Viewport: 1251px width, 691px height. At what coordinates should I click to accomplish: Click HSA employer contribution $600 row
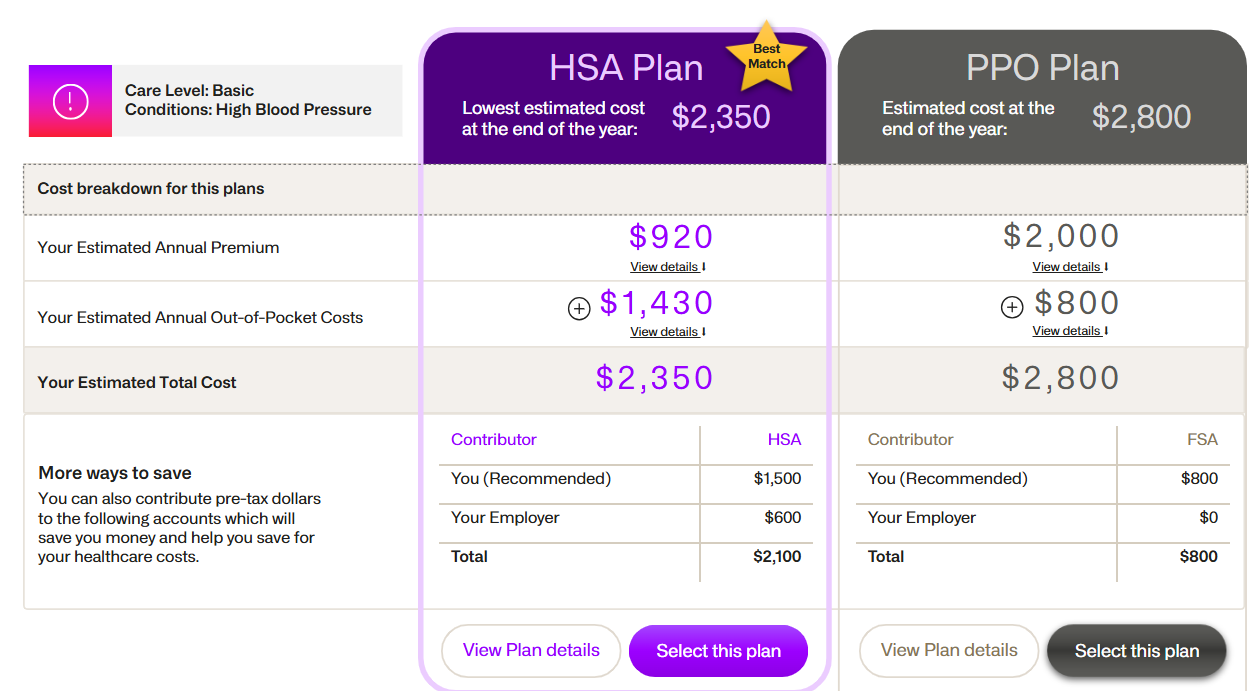pyautogui.click(x=626, y=518)
